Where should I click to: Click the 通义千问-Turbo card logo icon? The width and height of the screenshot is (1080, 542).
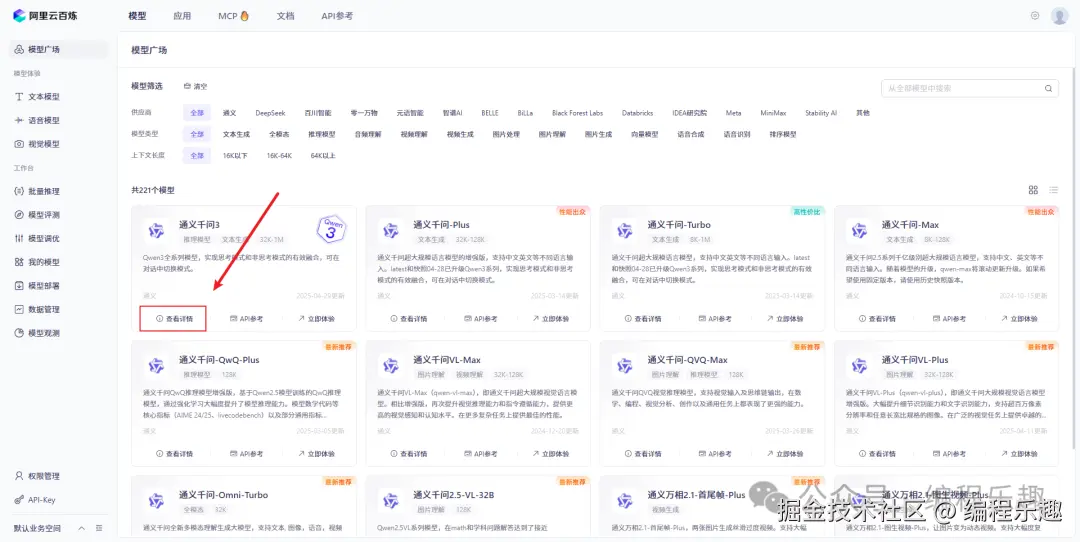pos(625,230)
